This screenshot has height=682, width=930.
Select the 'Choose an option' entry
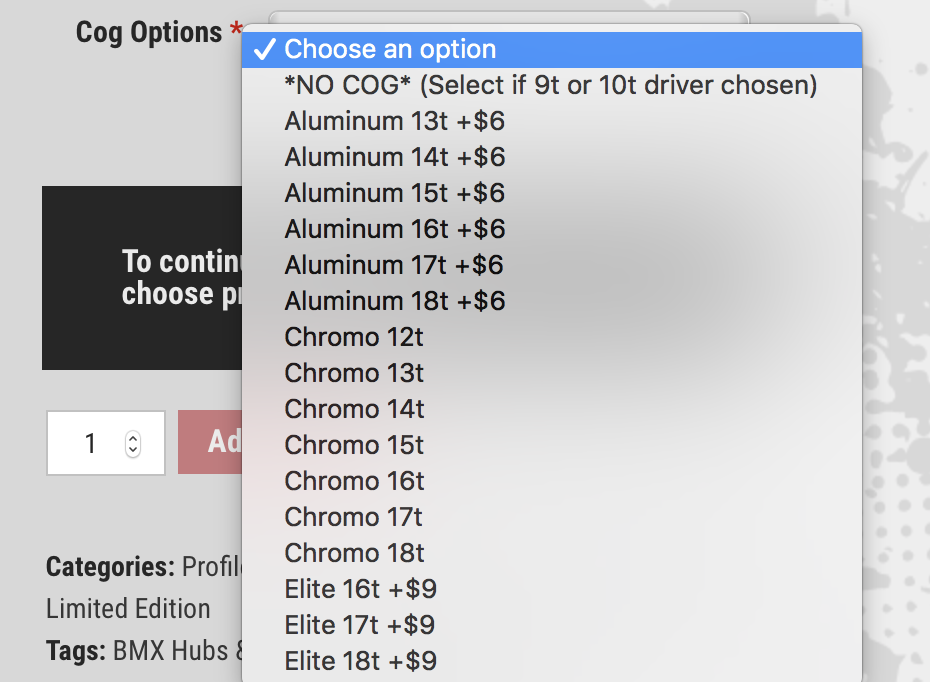[390, 49]
